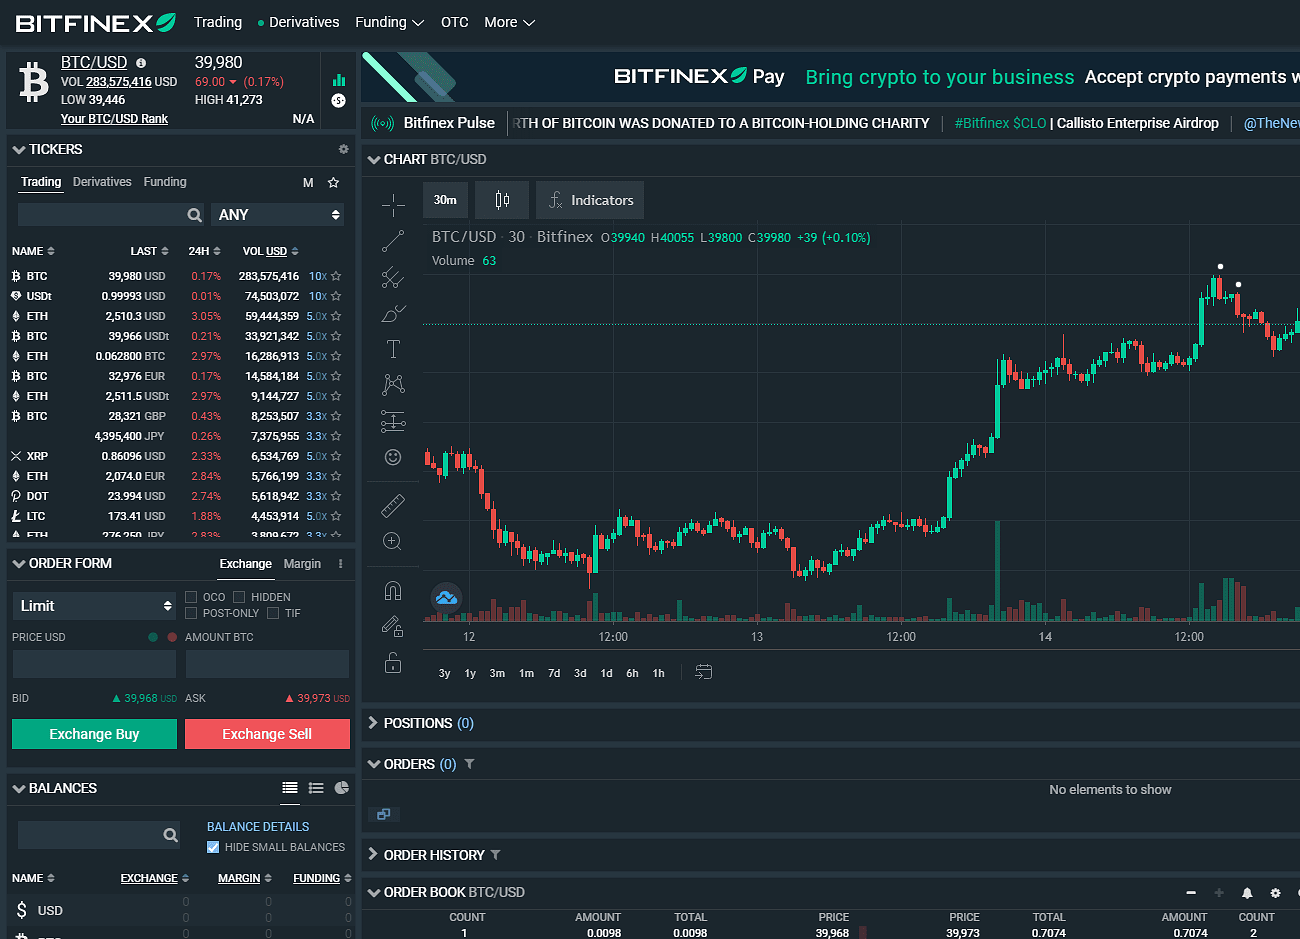Lock all drawing tools
Screen dimensions: 1300x939
[393, 662]
